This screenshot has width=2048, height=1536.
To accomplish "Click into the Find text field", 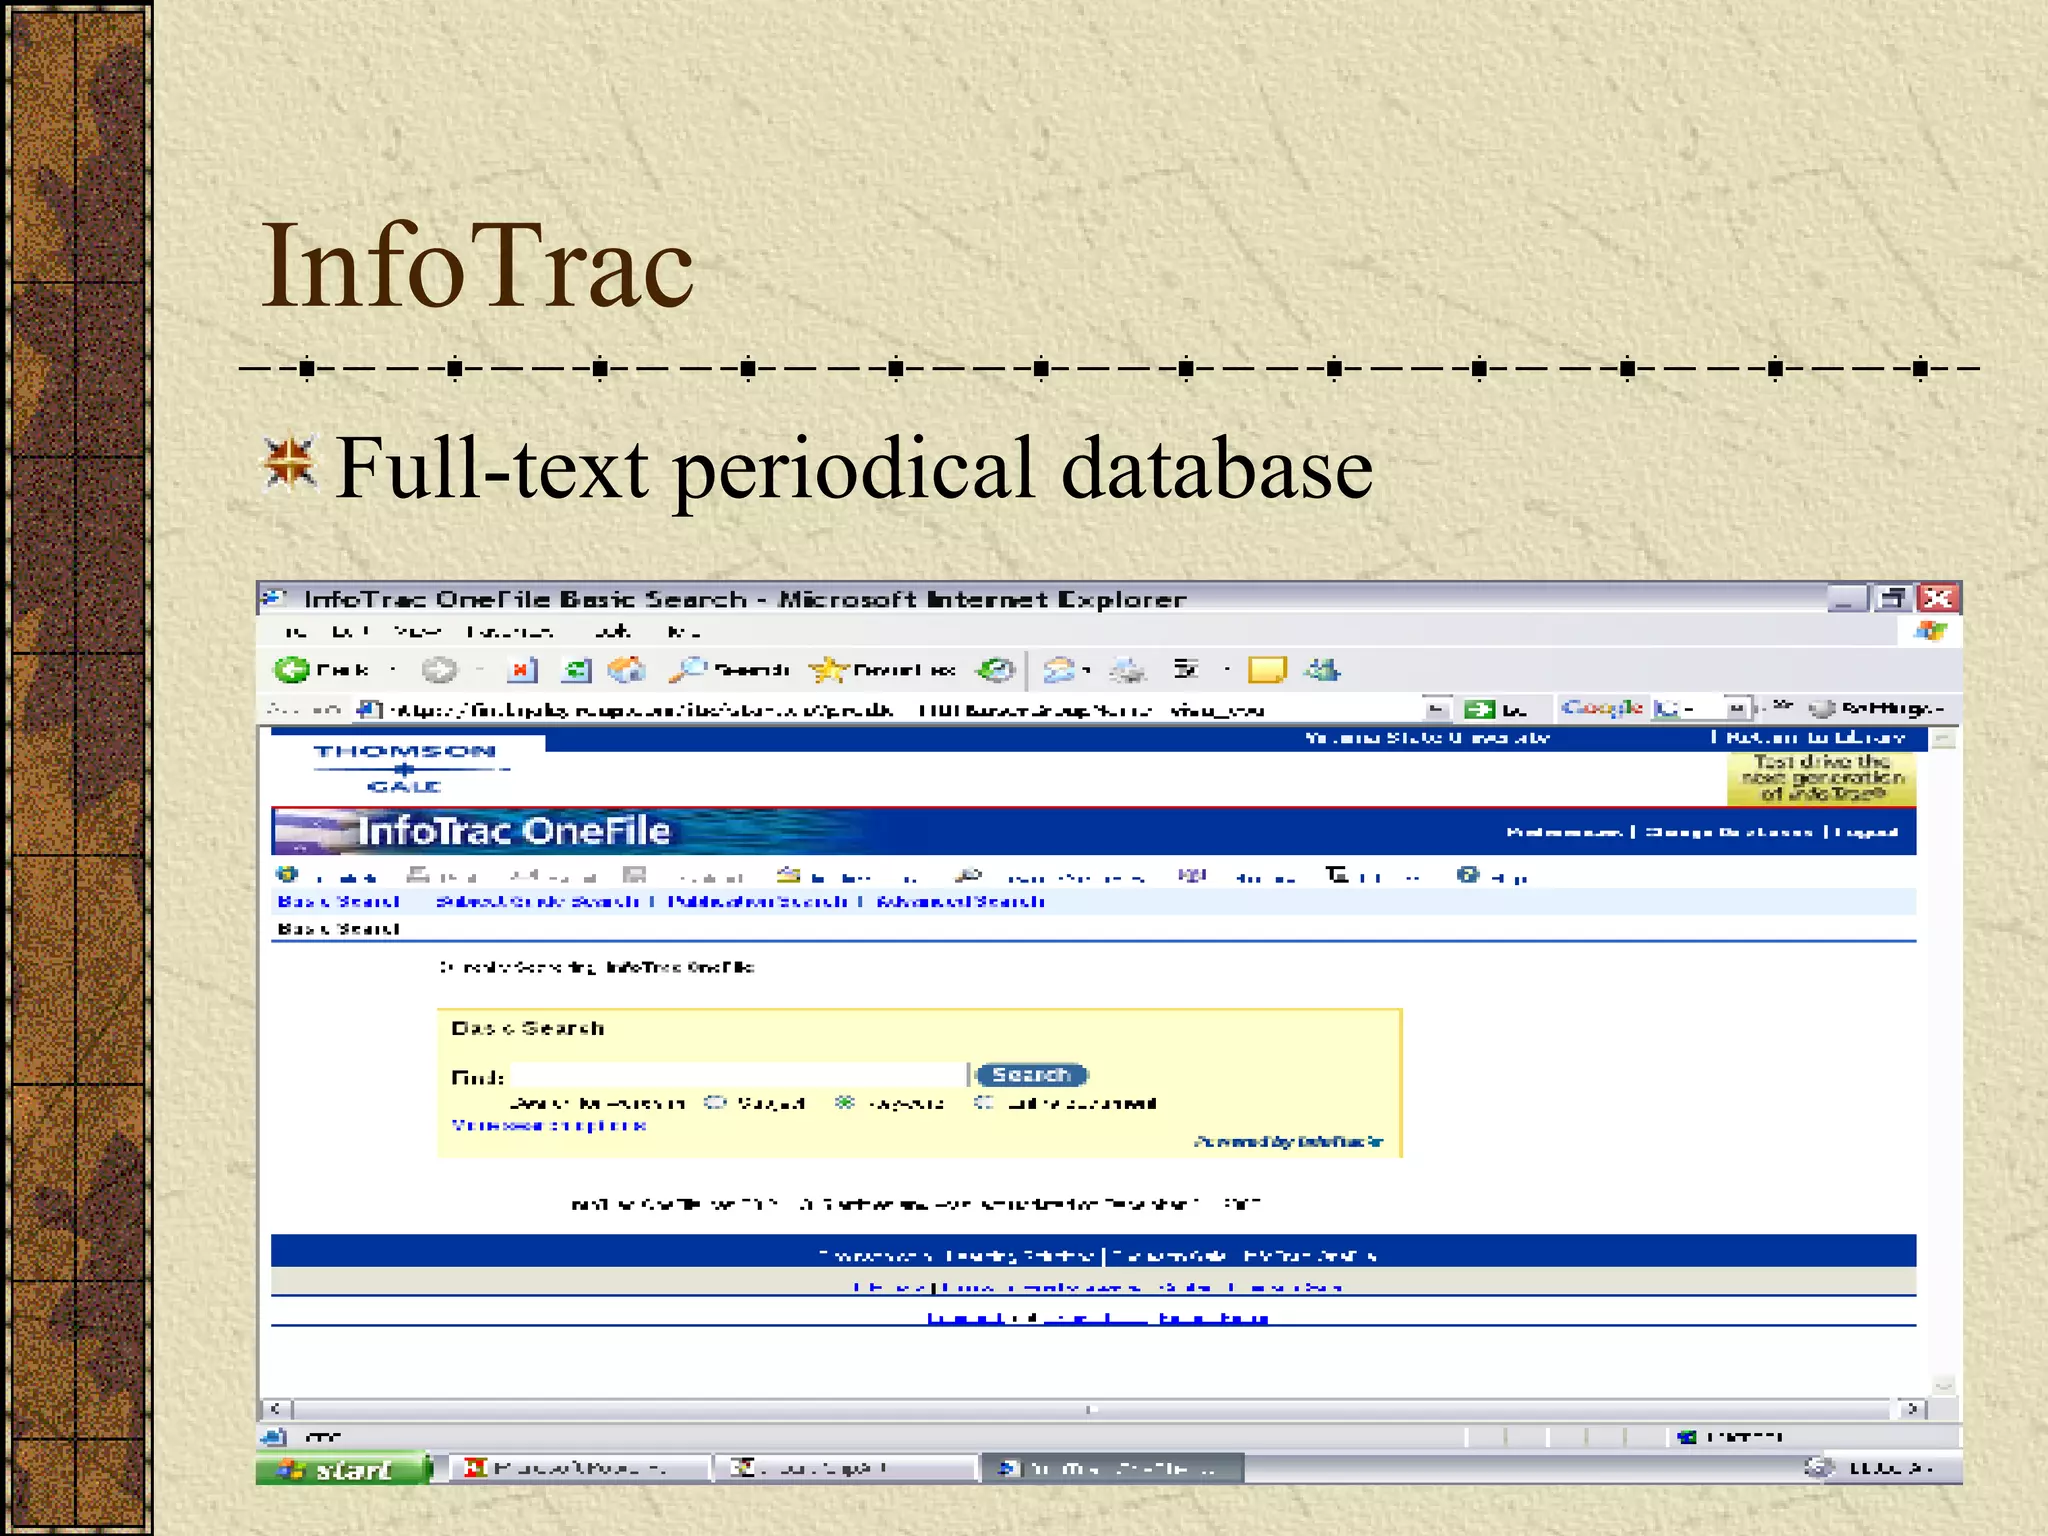I will coord(739,1075).
